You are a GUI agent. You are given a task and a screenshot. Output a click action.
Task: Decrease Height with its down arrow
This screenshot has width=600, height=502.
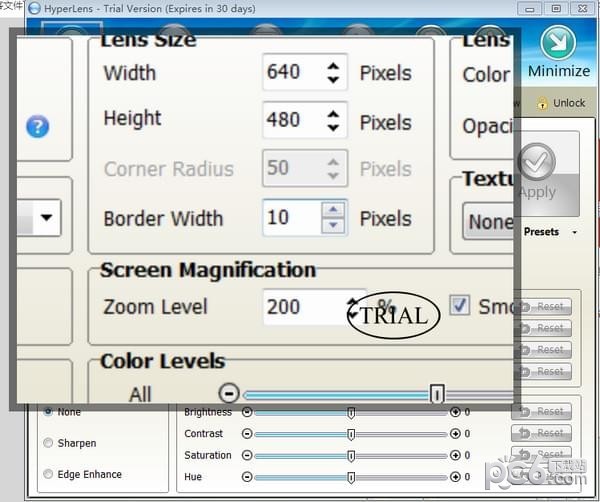(x=333, y=127)
